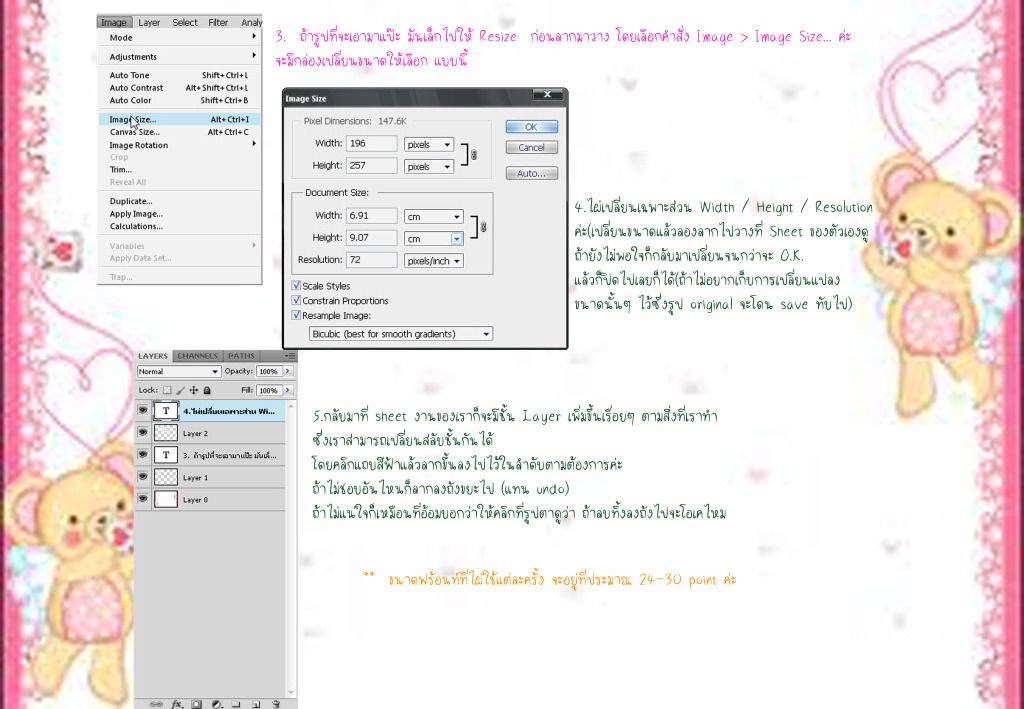The image size is (1024, 709).
Task: Click the pixel Width field 196
Action: pyautogui.click(x=372, y=144)
